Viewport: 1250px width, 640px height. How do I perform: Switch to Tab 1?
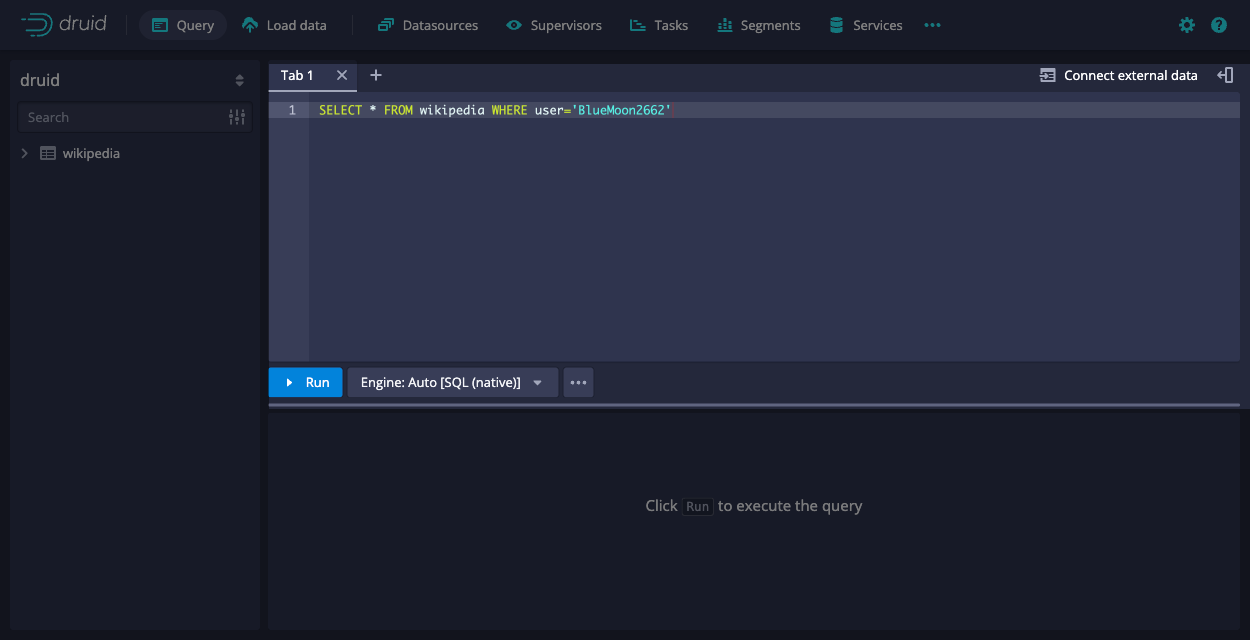(297, 75)
